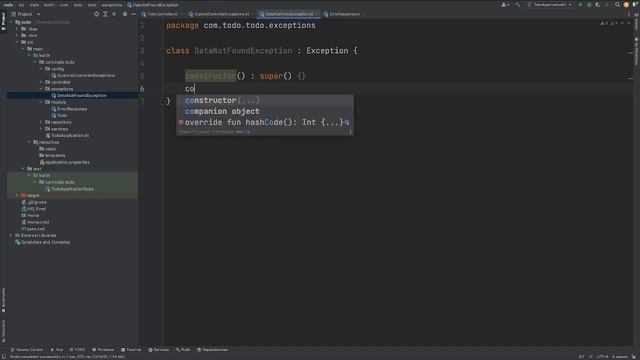Select the Todo model file

click(x=62, y=116)
